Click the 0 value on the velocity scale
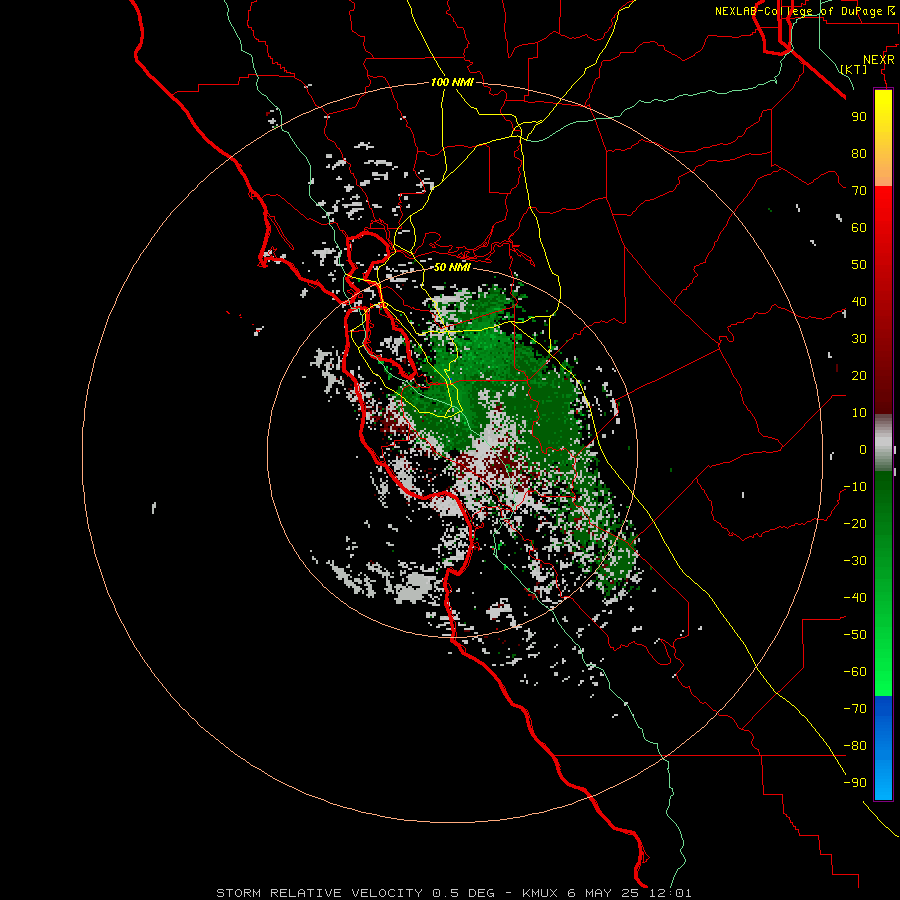Image resolution: width=900 pixels, height=900 pixels. [863, 449]
